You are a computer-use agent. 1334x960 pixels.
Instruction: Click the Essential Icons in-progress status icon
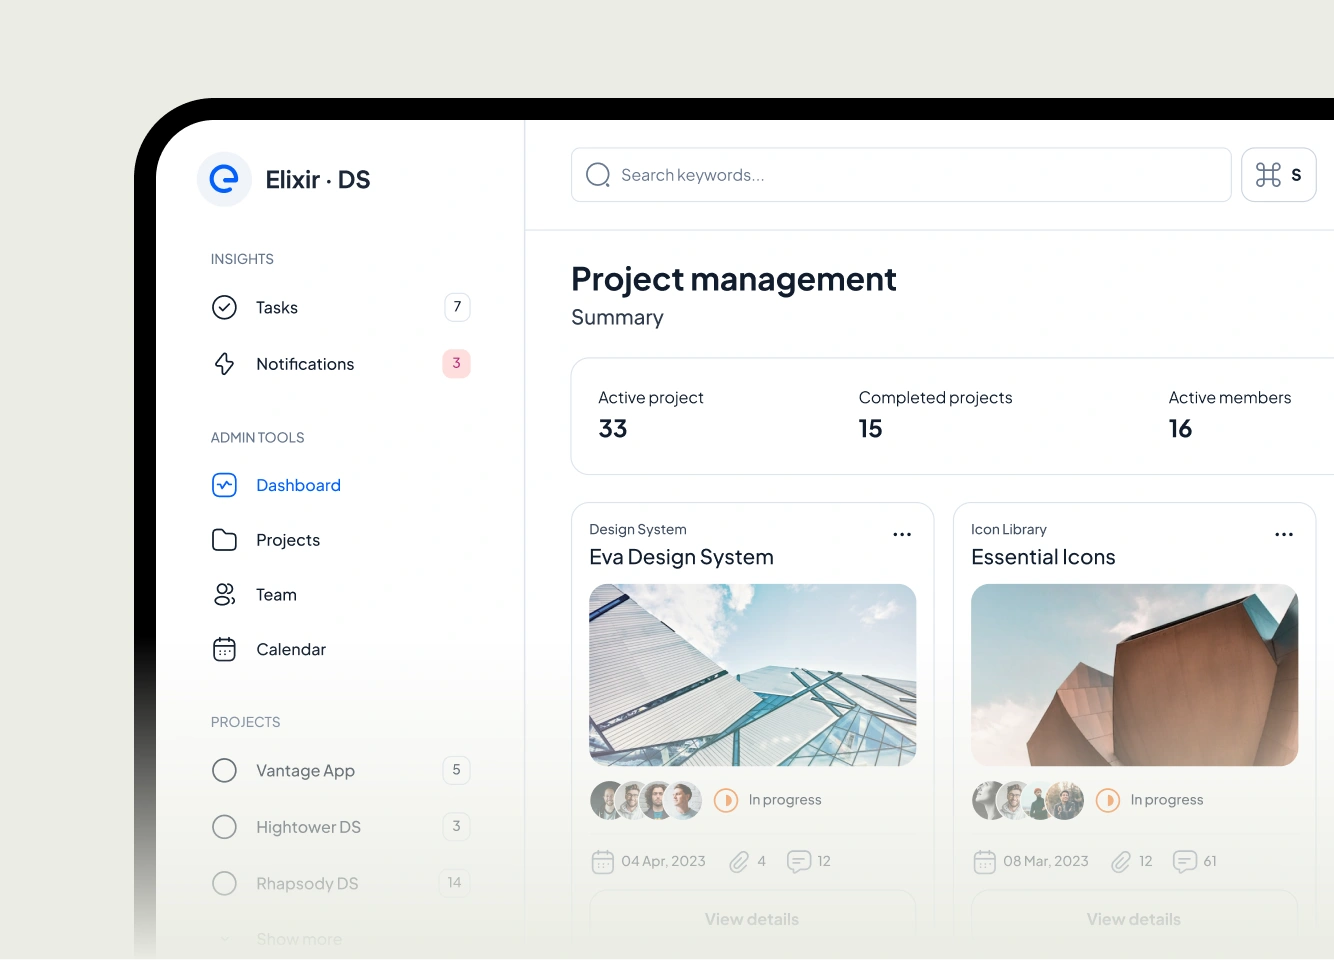coord(1108,800)
